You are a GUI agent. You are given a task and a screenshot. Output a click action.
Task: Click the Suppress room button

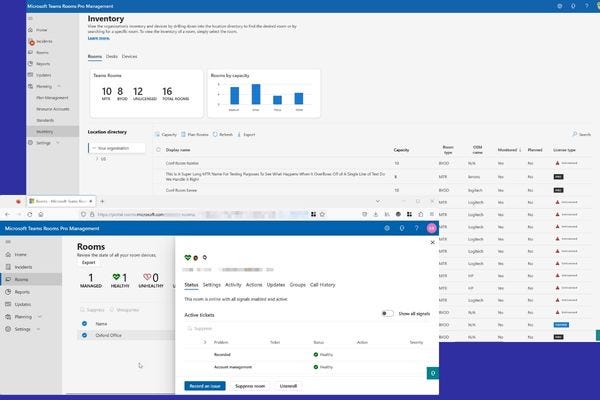tap(250, 386)
